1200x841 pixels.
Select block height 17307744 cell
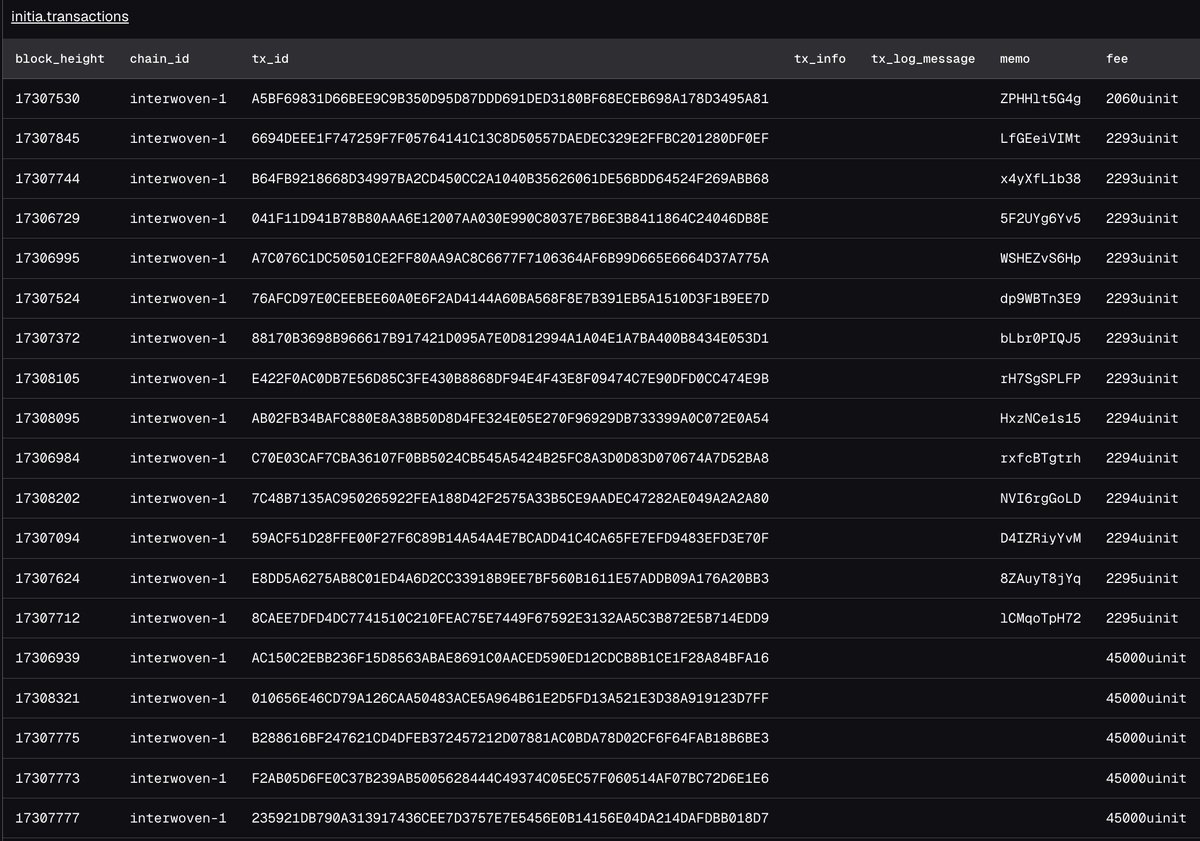[x=47, y=179]
